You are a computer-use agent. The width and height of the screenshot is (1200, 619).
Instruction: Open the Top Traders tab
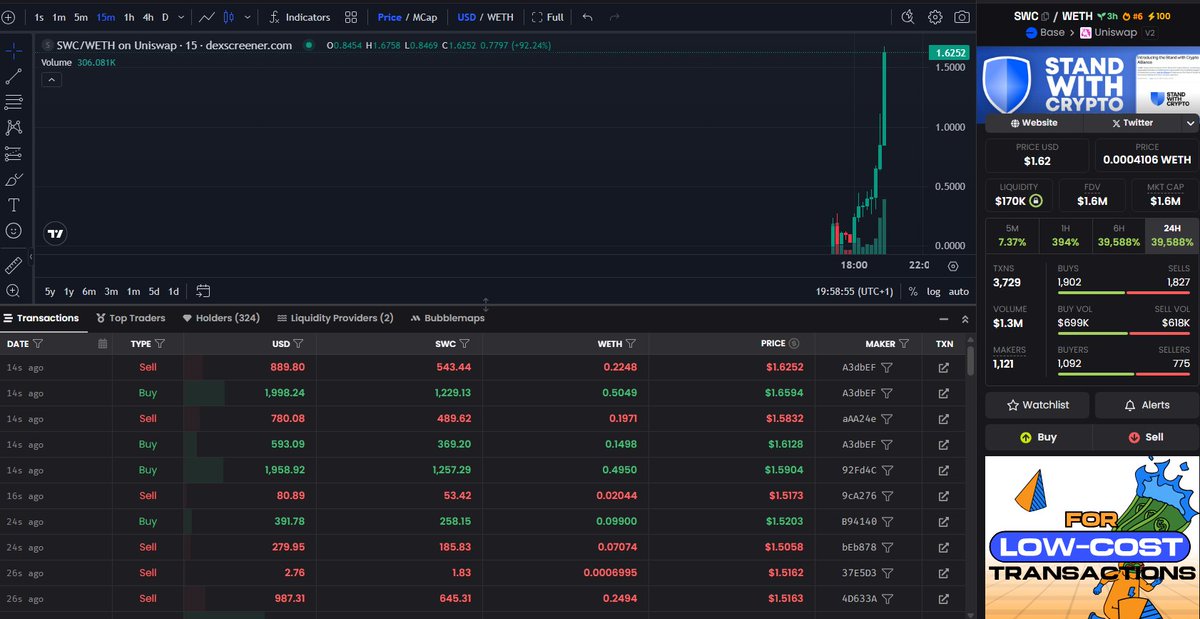[x=130, y=318]
